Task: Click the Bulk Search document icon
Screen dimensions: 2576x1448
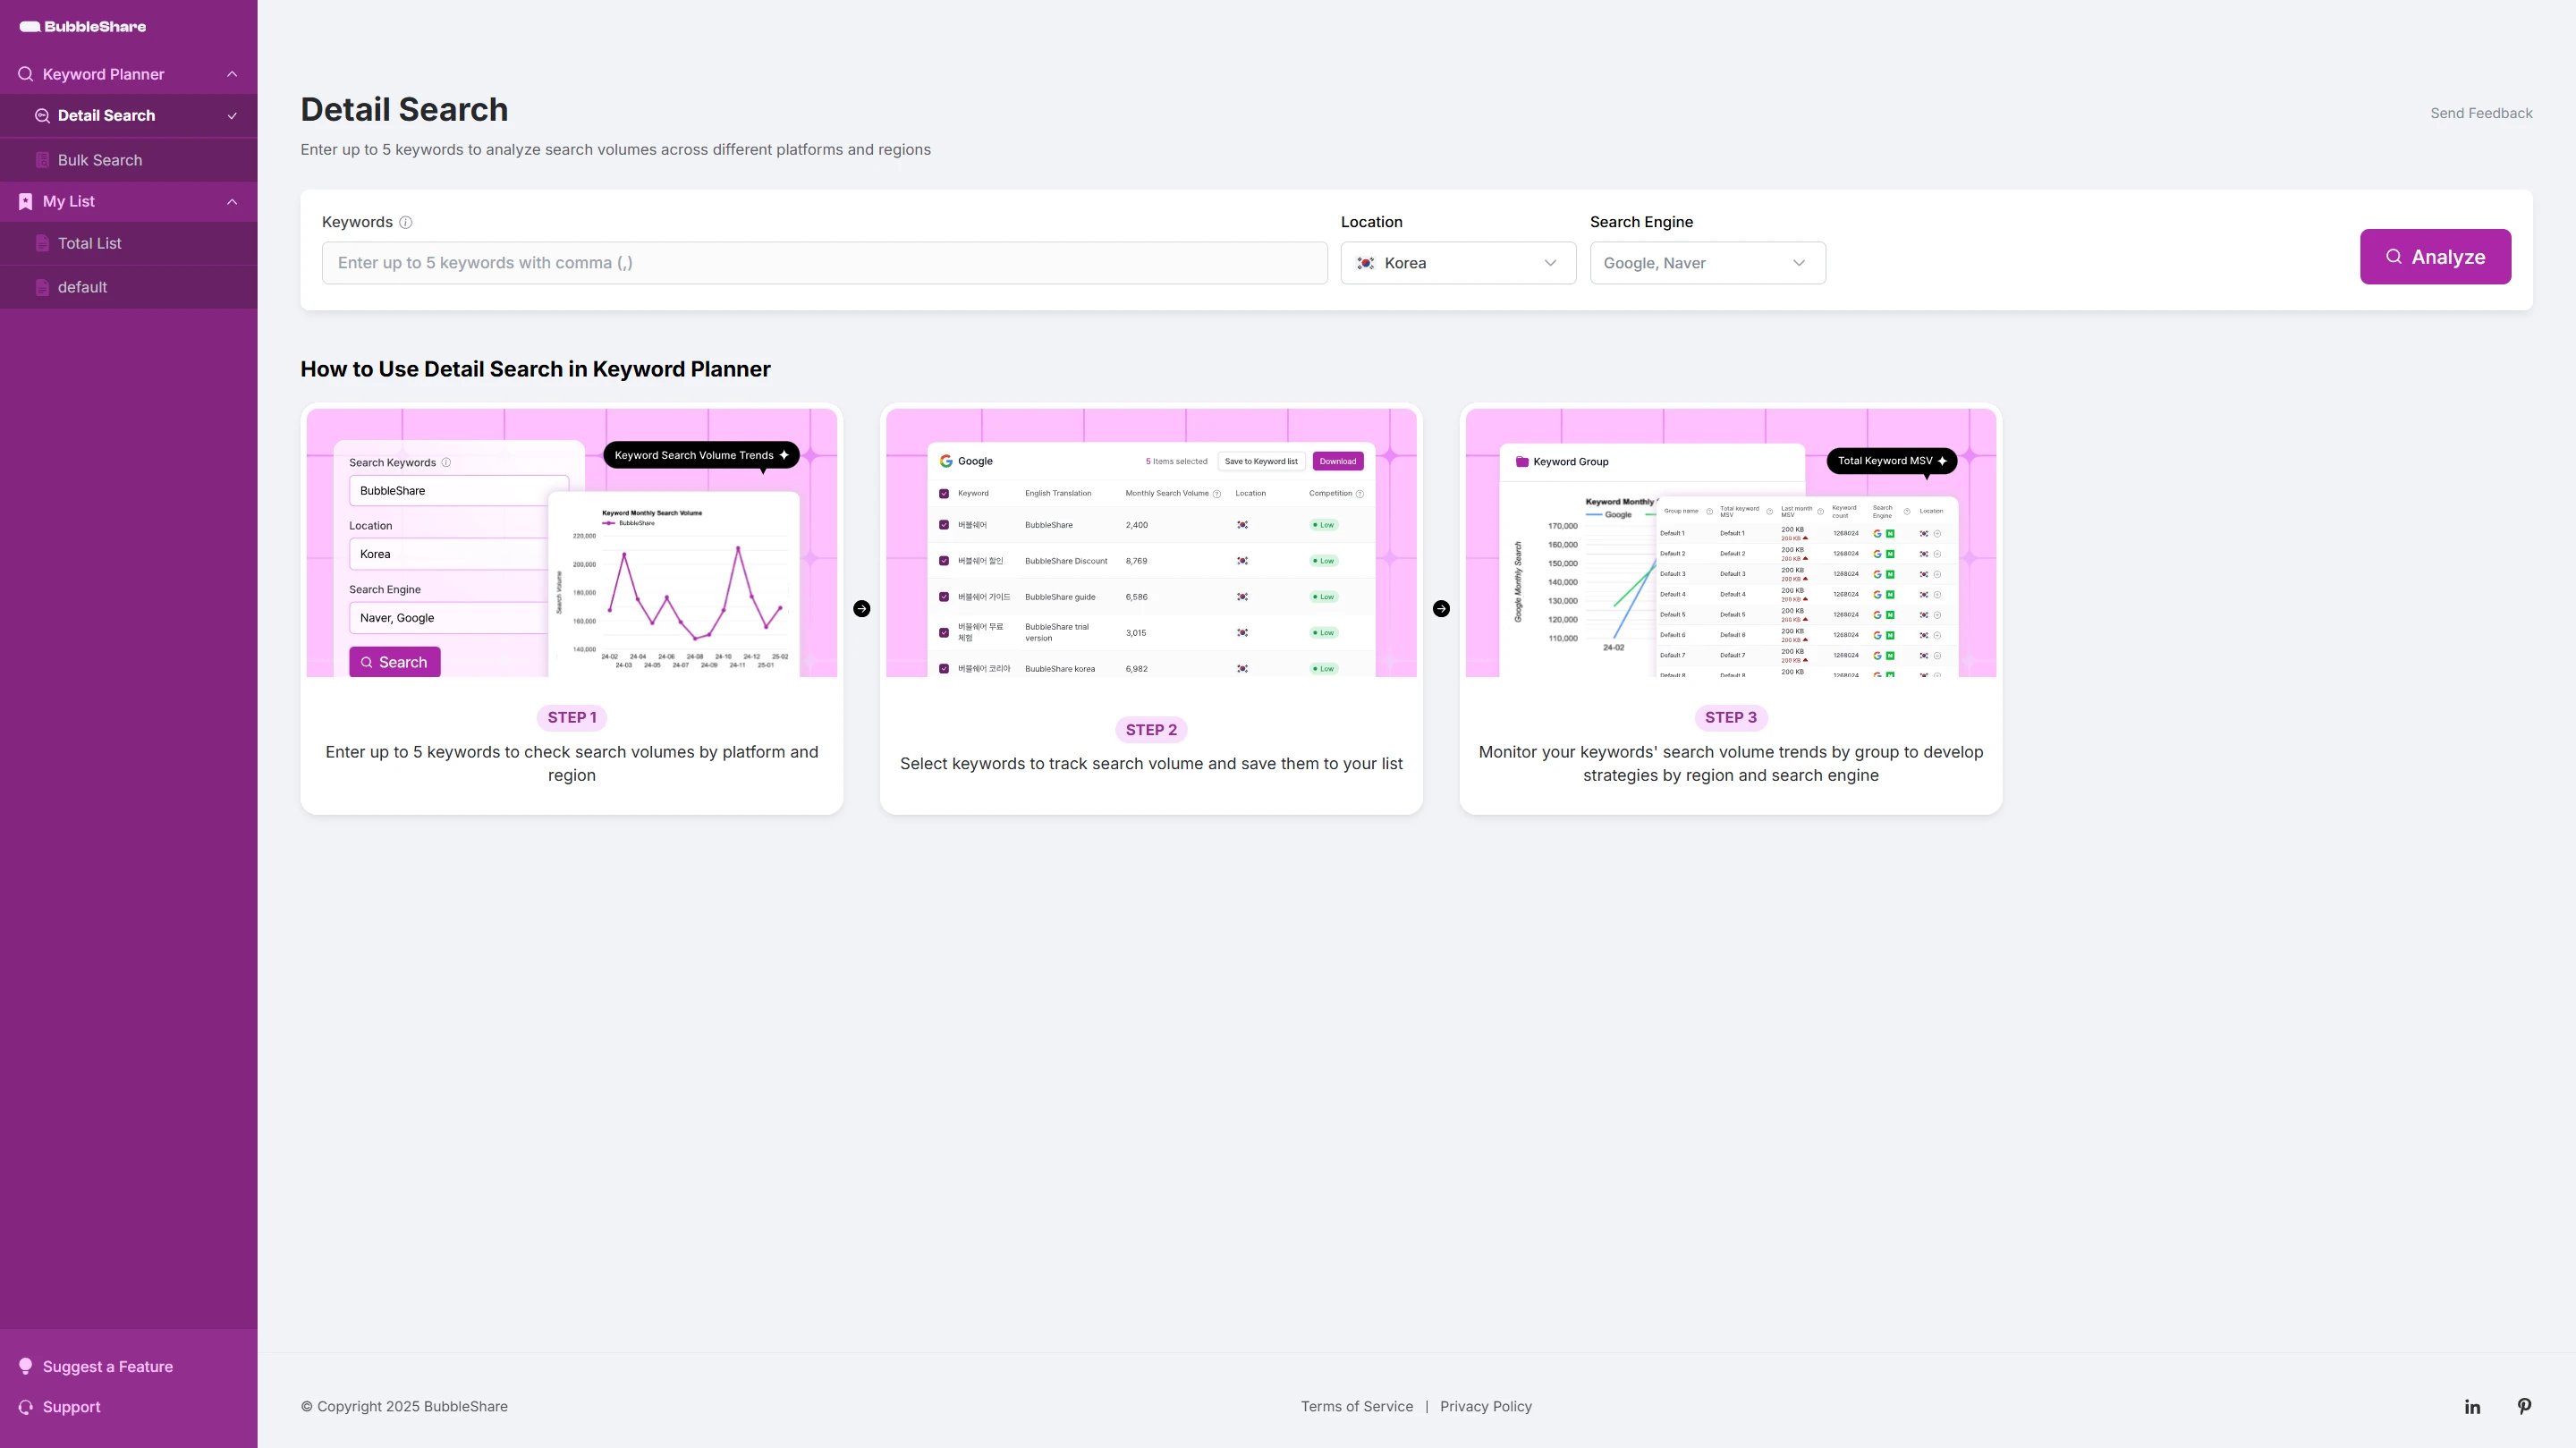Action: click(x=42, y=160)
